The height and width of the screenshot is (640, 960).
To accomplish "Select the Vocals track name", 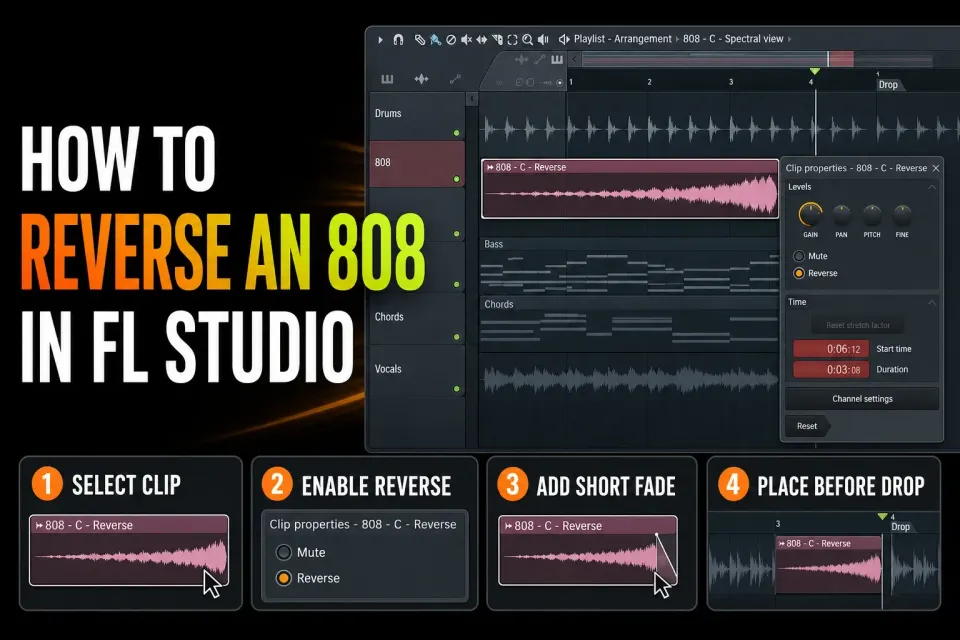I will [x=388, y=369].
